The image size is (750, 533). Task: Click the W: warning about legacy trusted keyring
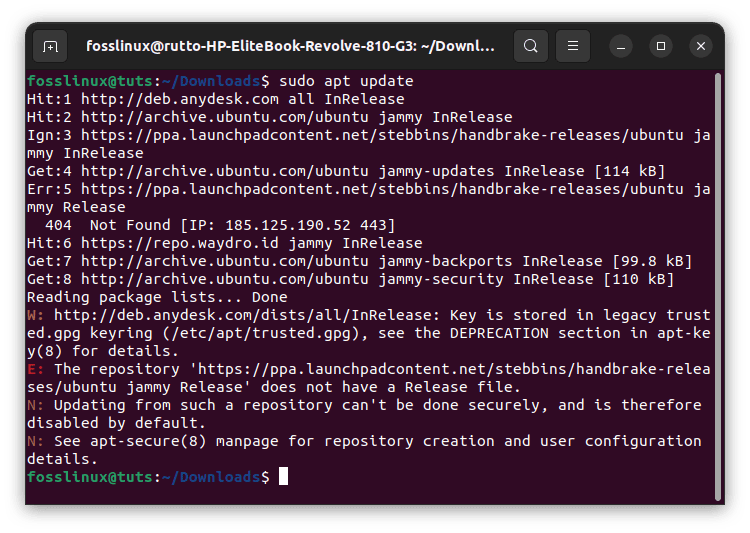pos(369,333)
